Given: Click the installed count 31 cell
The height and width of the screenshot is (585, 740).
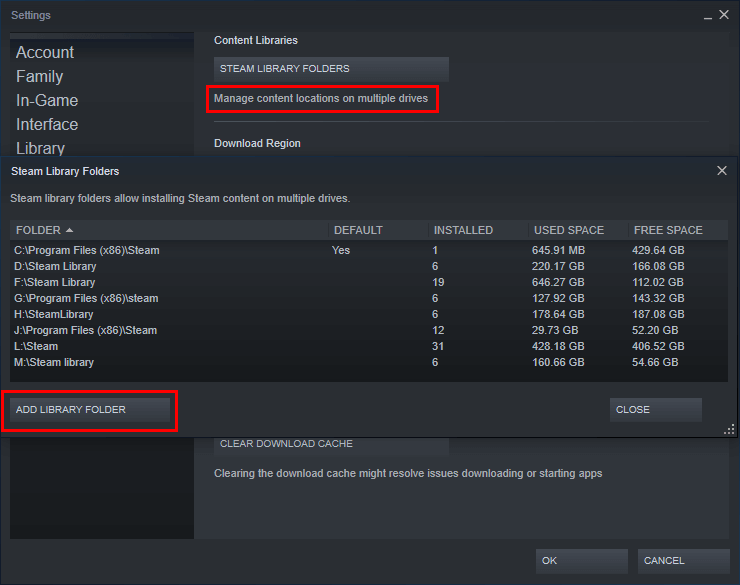Looking at the screenshot, I should 438,346.
